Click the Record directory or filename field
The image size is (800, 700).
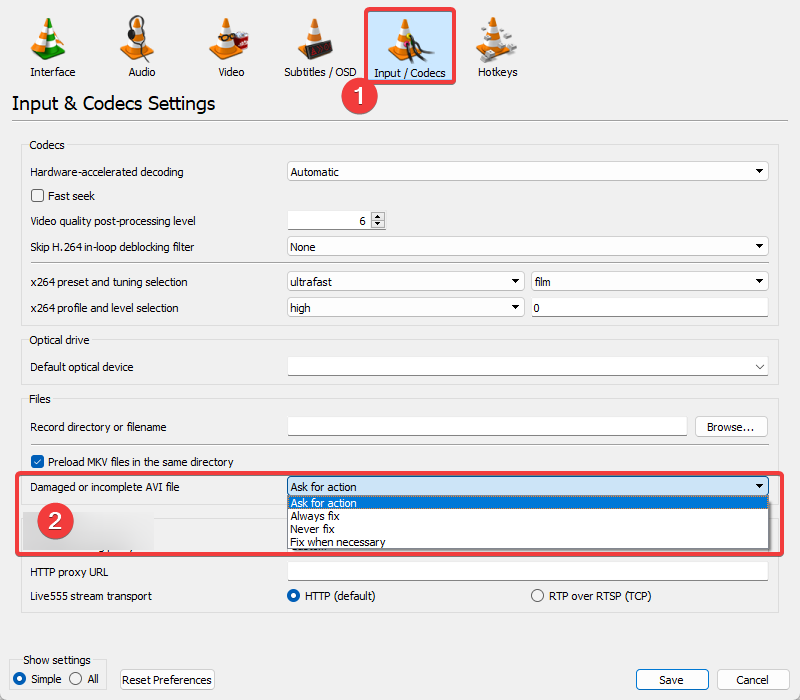pyautogui.click(x=487, y=427)
